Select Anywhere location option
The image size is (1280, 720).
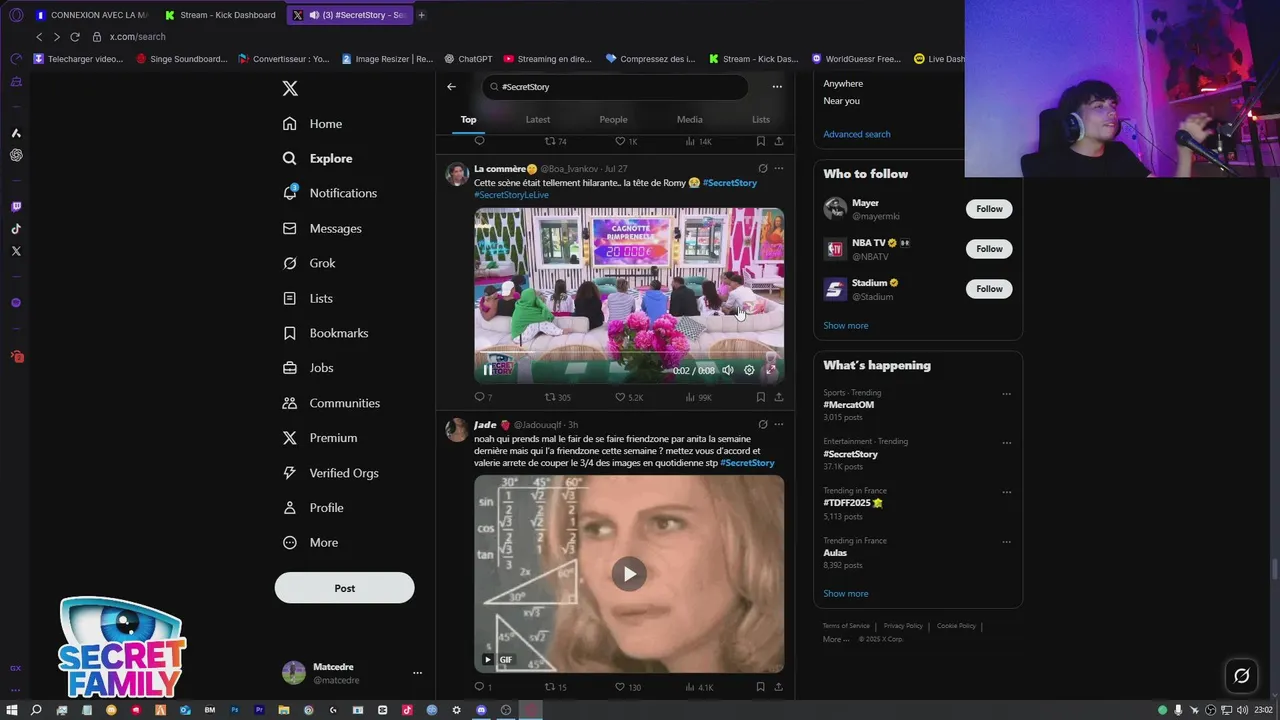click(843, 84)
